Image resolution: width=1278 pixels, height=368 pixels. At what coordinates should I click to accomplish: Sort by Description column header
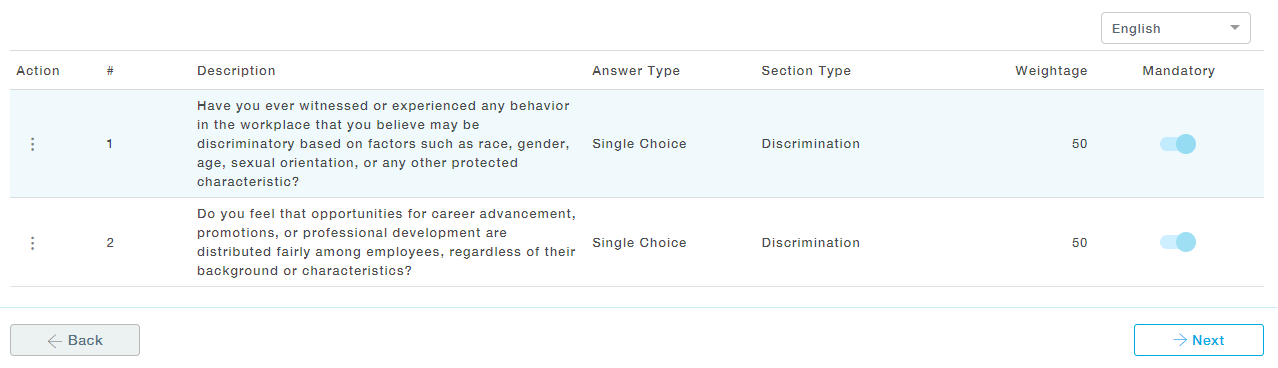pyautogui.click(x=236, y=71)
